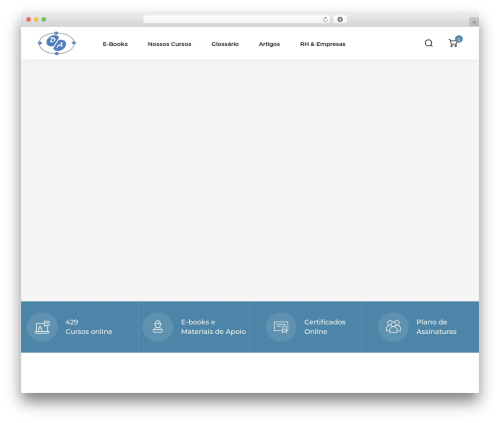This screenshot has height=423, width=500.
Task: Open E-books e Materiais de Apoio
Action: coord(213,327)
